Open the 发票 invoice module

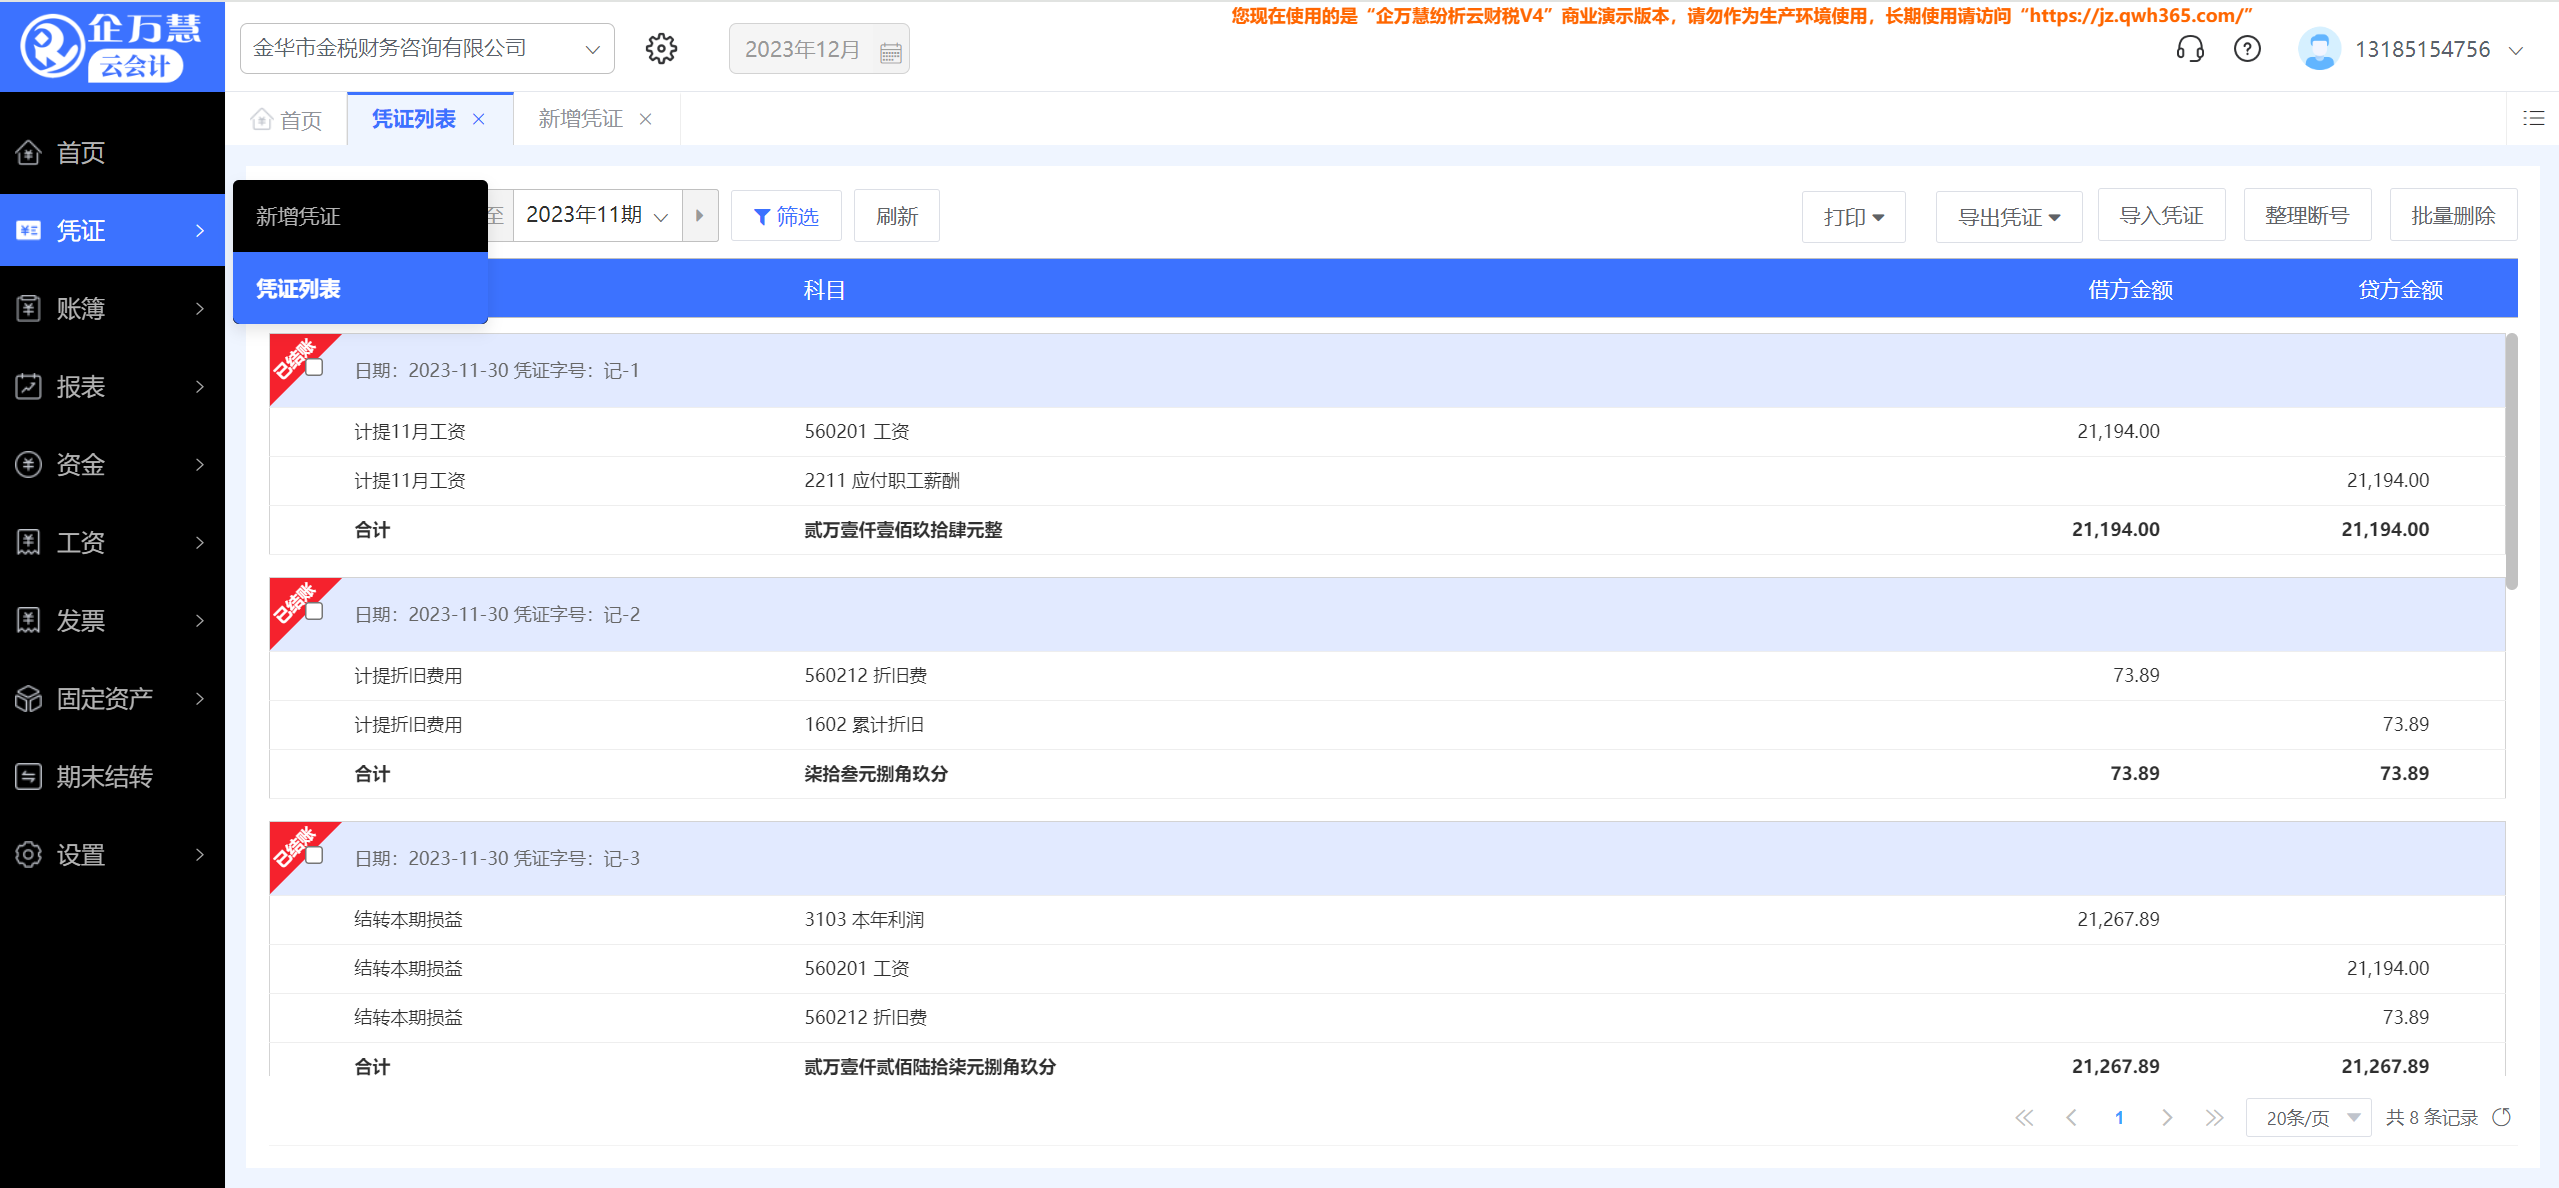click(80, 620)
